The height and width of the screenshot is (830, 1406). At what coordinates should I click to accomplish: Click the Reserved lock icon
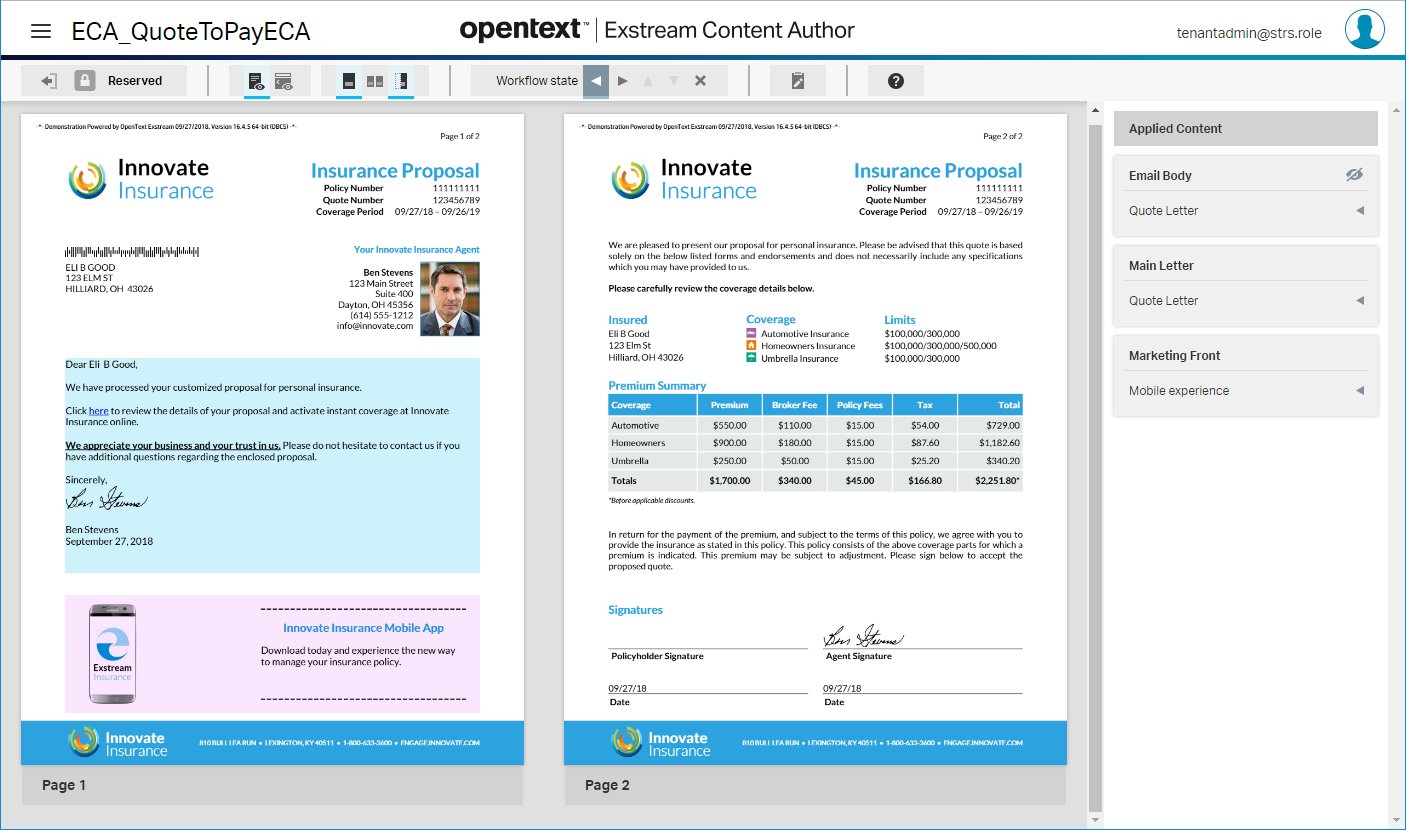[85, 81]
